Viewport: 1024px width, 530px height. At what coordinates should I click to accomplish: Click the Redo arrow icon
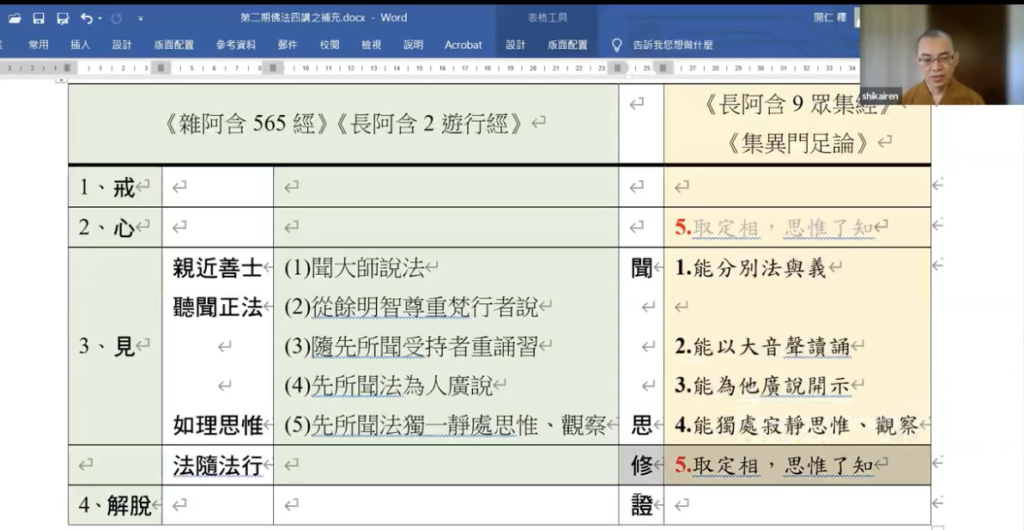click(x=116, y=18)
